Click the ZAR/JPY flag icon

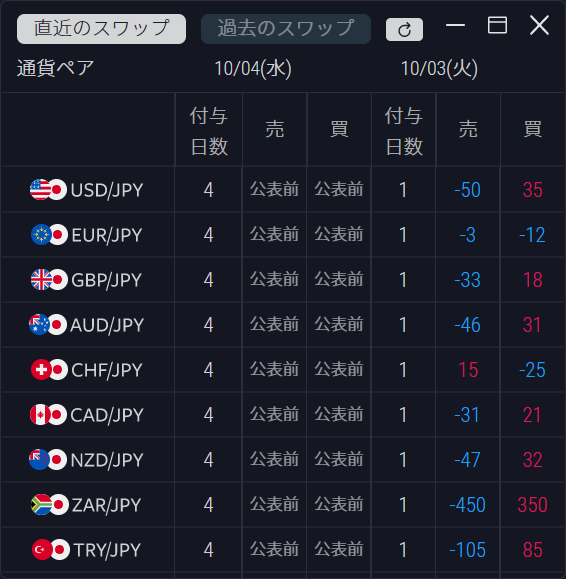(50, 505)
